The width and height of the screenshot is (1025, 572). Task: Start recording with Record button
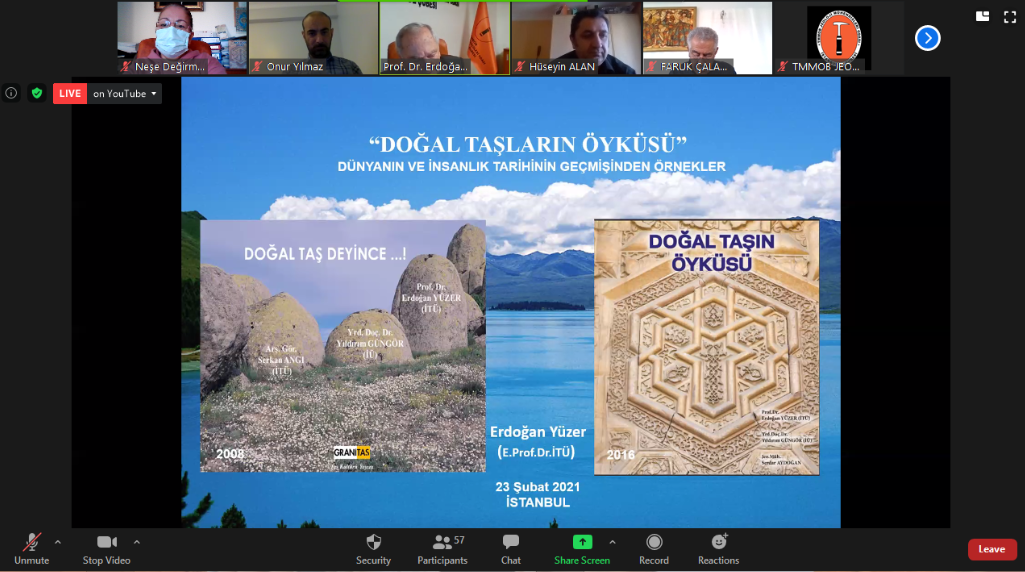[654, 549]
